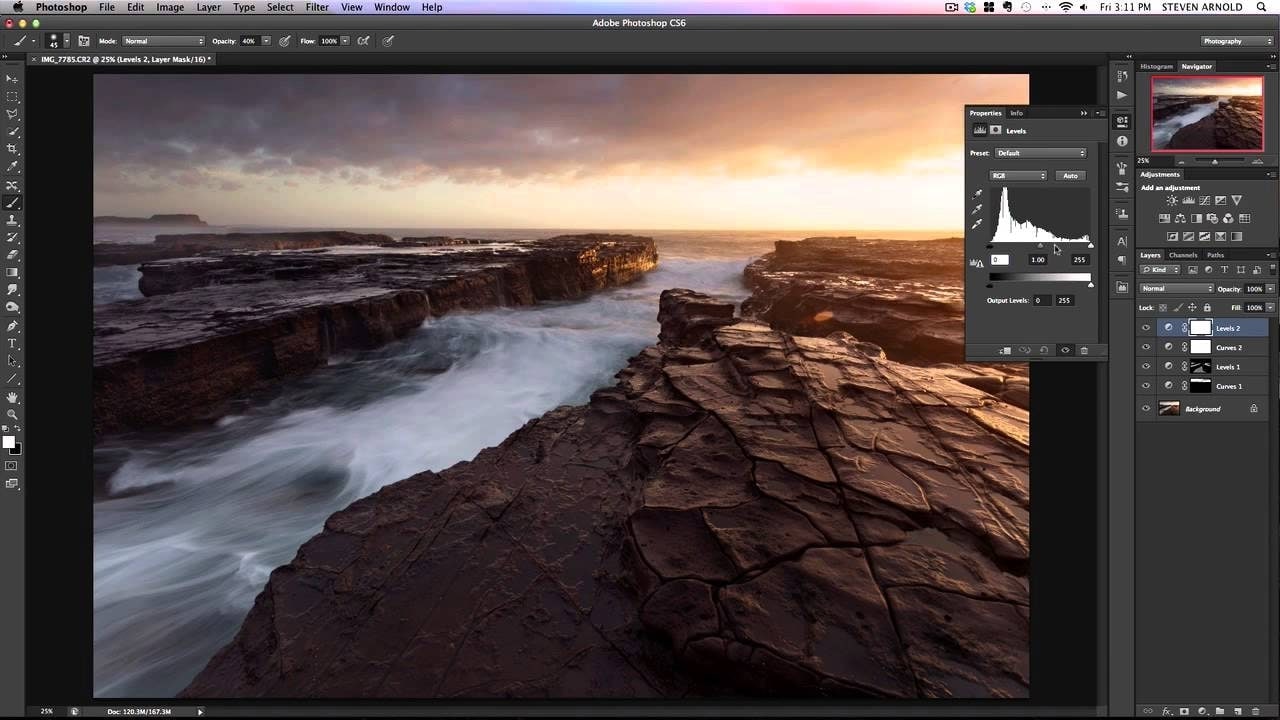Open the Filter menu
The height and width of the screenshot is (720, 1280).
[317, 7]
